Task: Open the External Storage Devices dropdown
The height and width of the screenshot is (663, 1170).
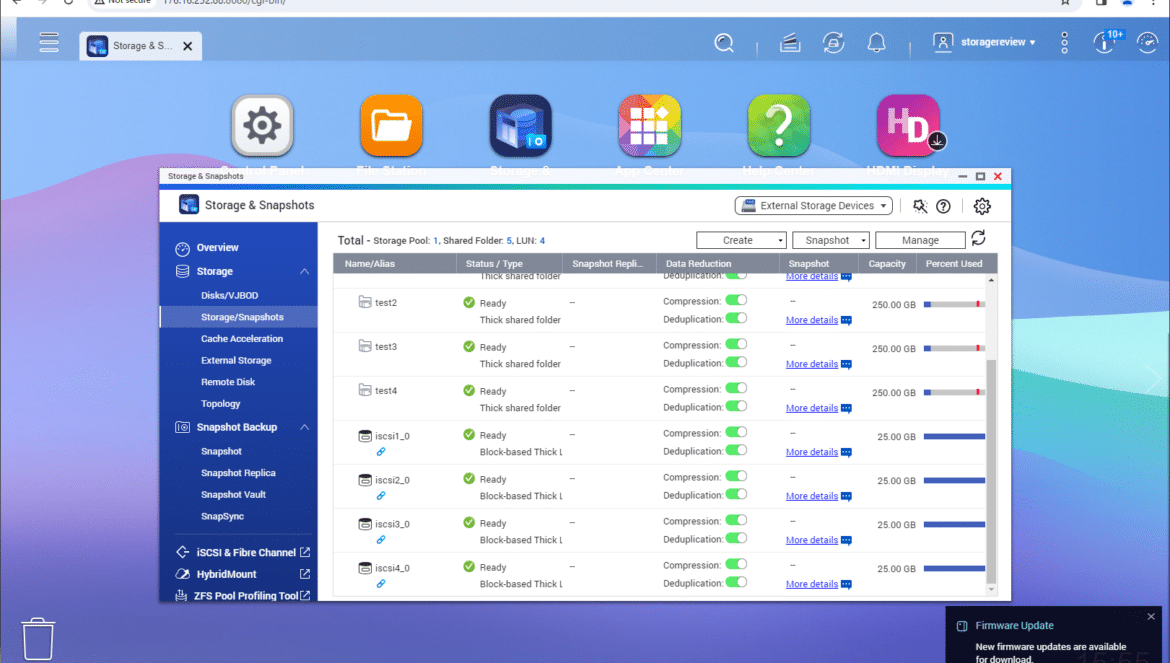Action: tap(813, 206)
